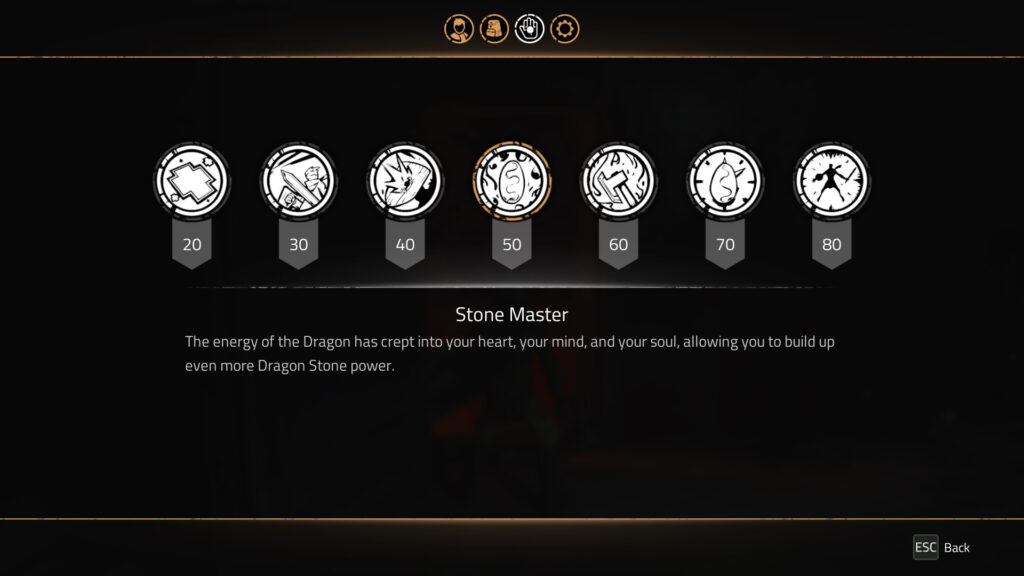Click the level 40 banner
This screenshot has height=576, width=1024.
click(x=405, y=244)
